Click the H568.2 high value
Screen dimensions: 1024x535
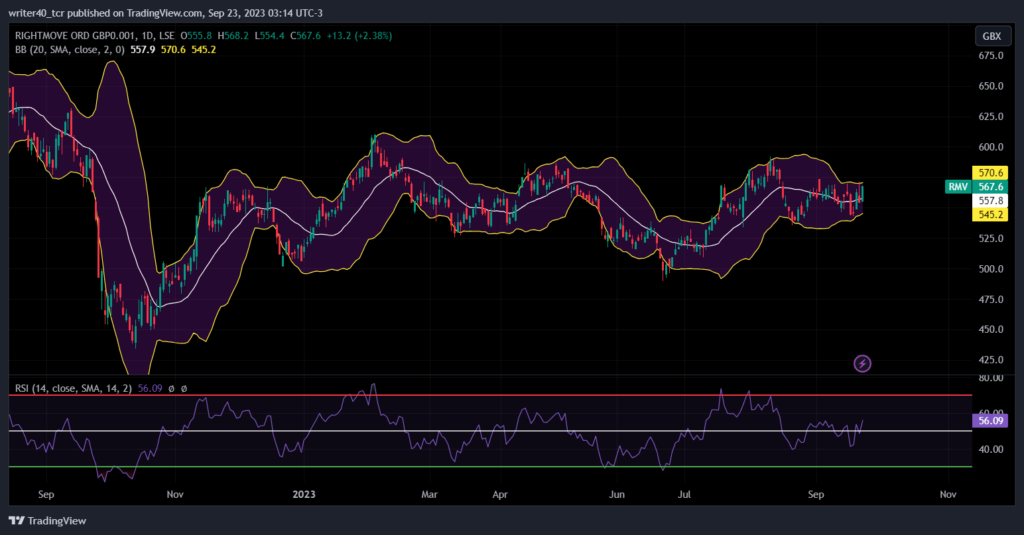click(x=233, y=36)
